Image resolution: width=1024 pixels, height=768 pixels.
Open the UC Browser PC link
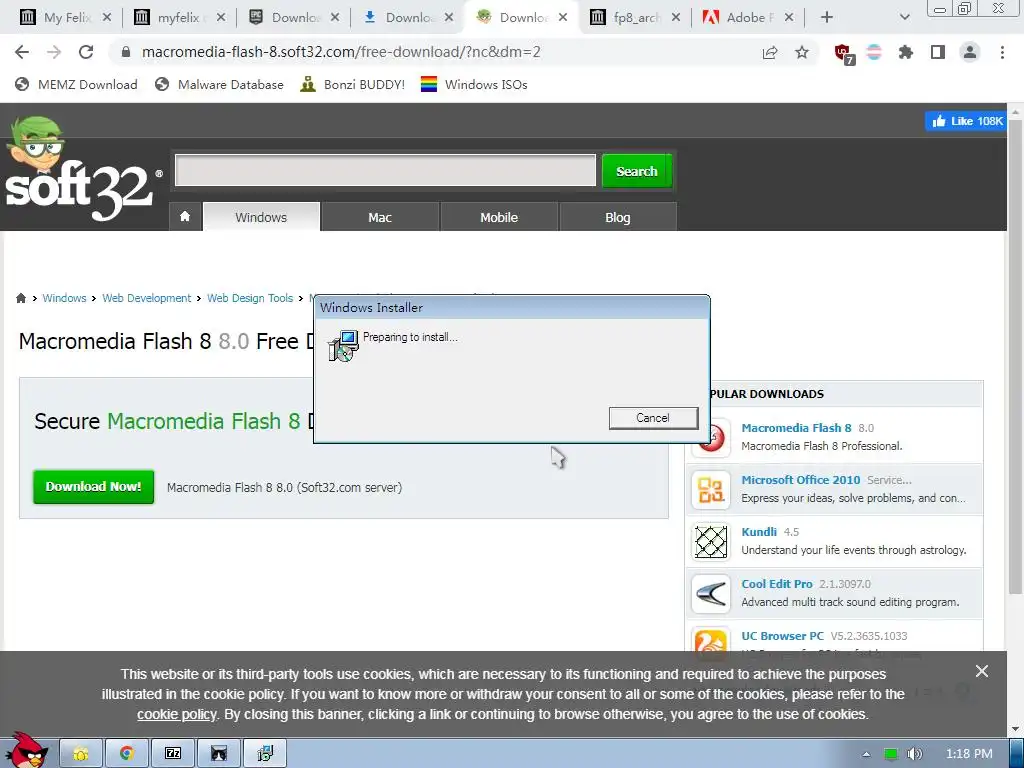click(782, 636)
